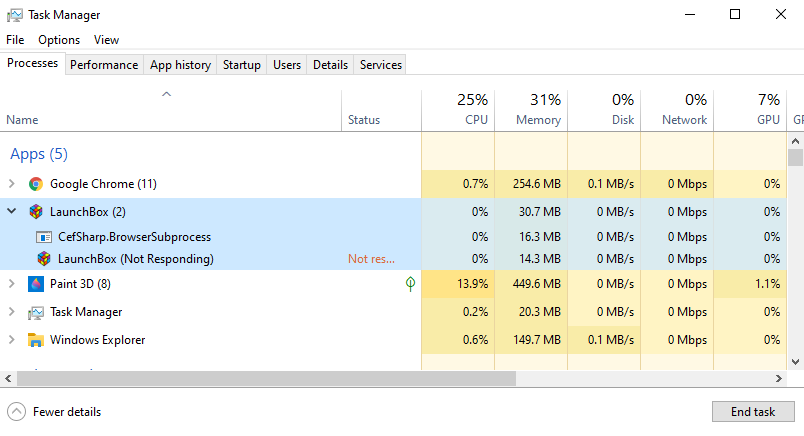Click the End task button
Image resolution: width=804 pixels, height=436 pixels.
click(753, 411)
